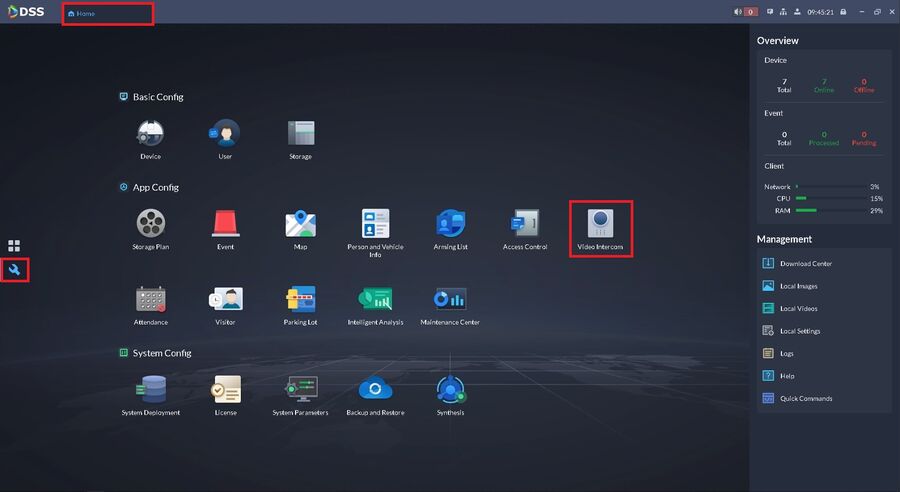Viewport: 900px width, 492px height.
Task: Open the Backup and Restore module
Action: pyautogui.click(x=375, y=396)
